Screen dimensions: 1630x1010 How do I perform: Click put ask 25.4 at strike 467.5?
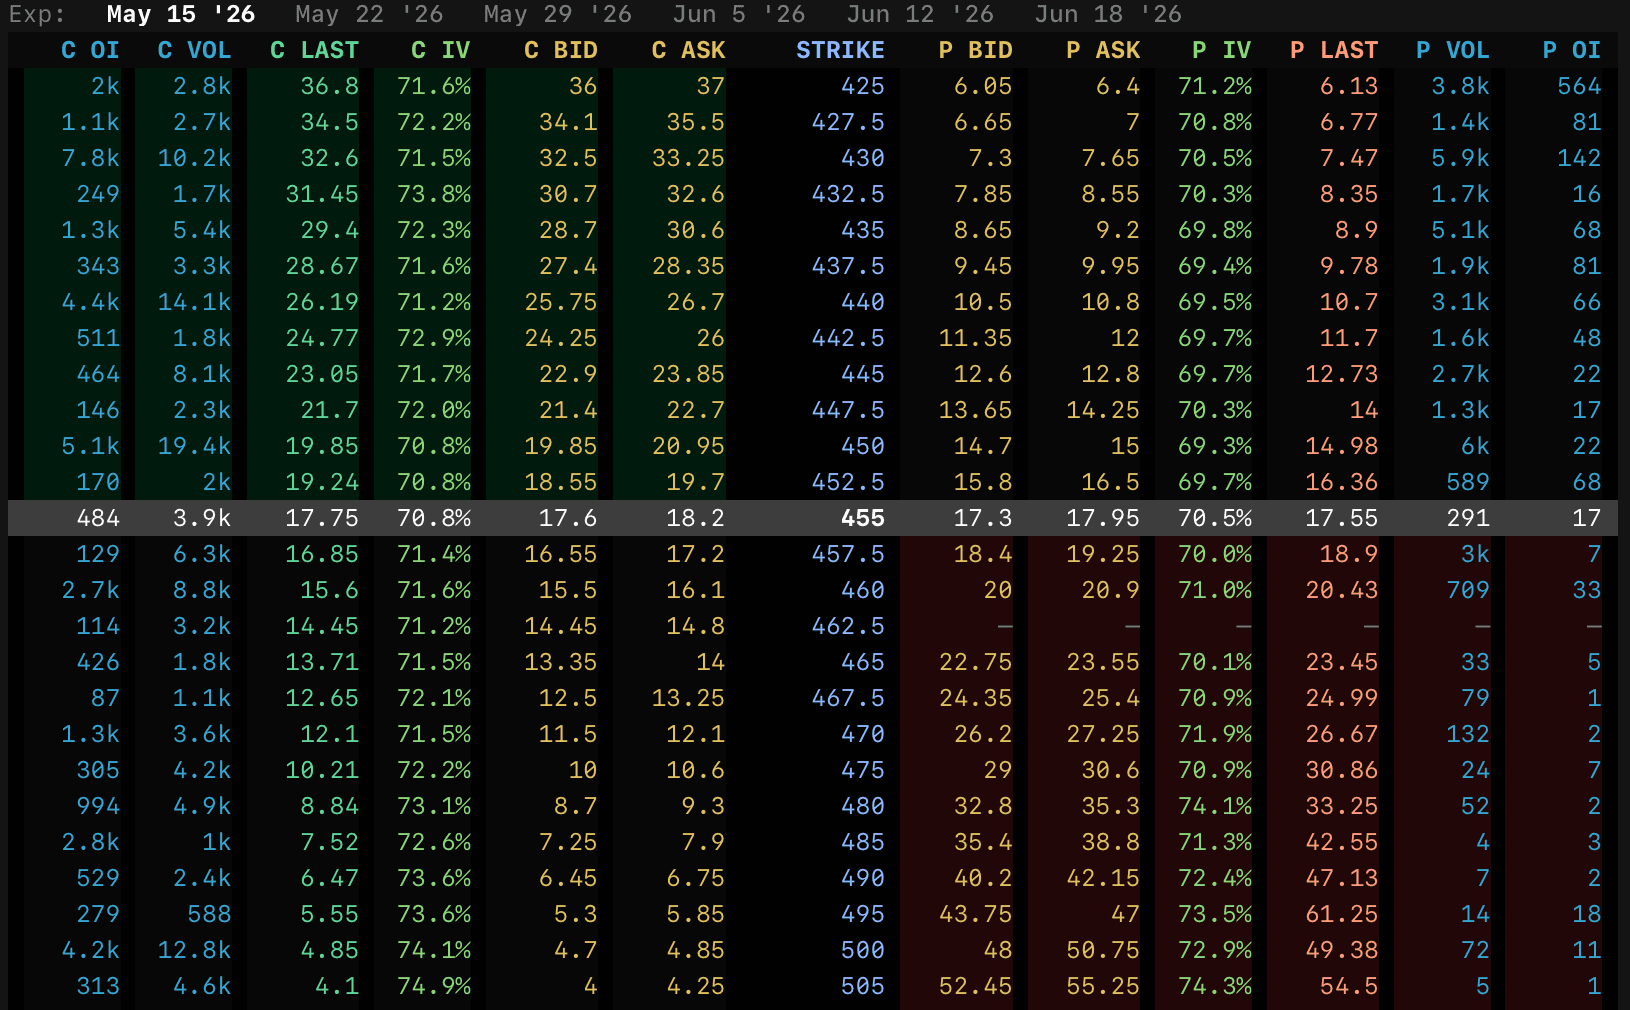[1110, 698]
